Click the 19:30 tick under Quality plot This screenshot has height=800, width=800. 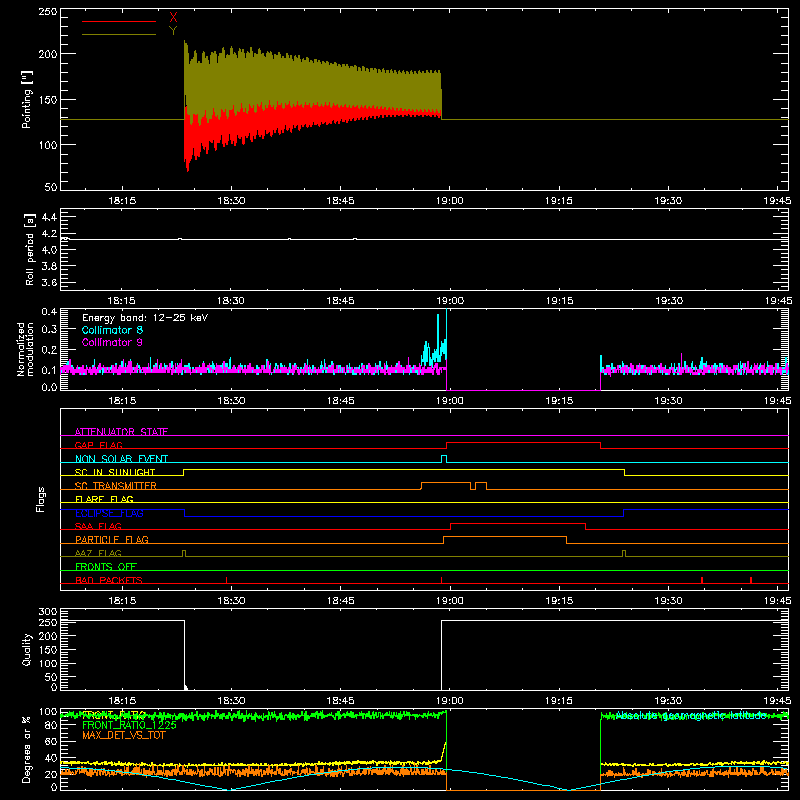click(x=668, y=701)
